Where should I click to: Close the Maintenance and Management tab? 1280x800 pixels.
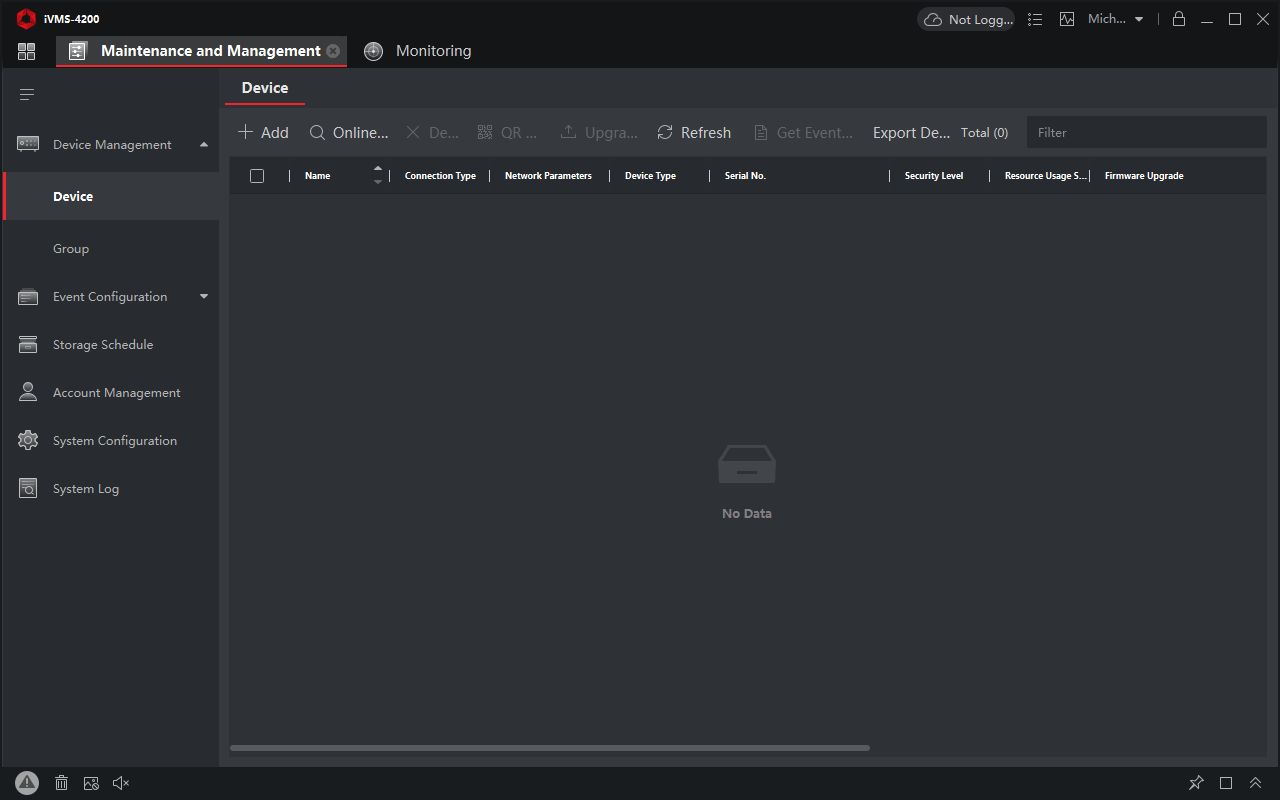(333, 51)
